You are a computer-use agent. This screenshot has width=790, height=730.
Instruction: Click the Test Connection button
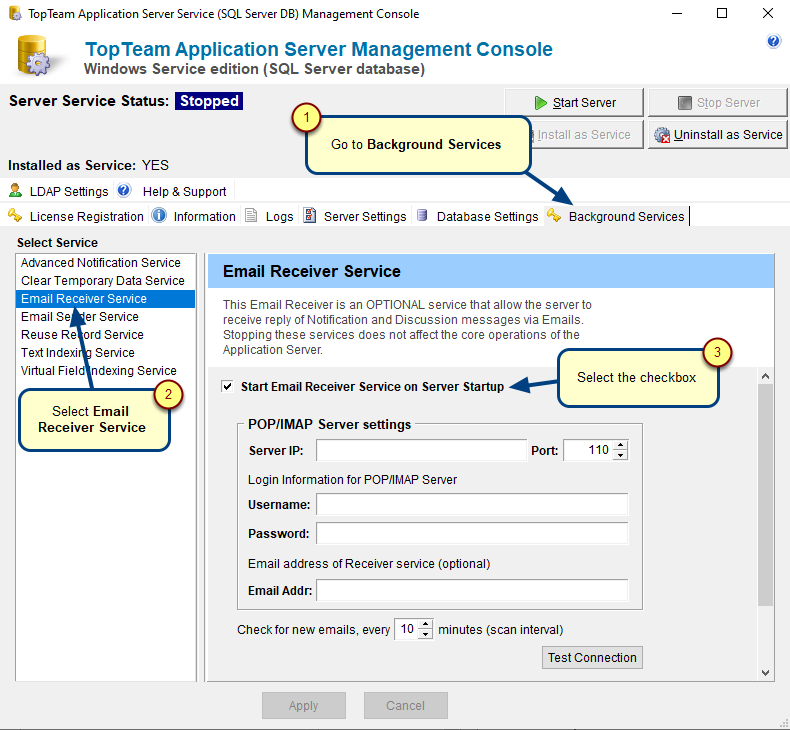tap(592, 657)
